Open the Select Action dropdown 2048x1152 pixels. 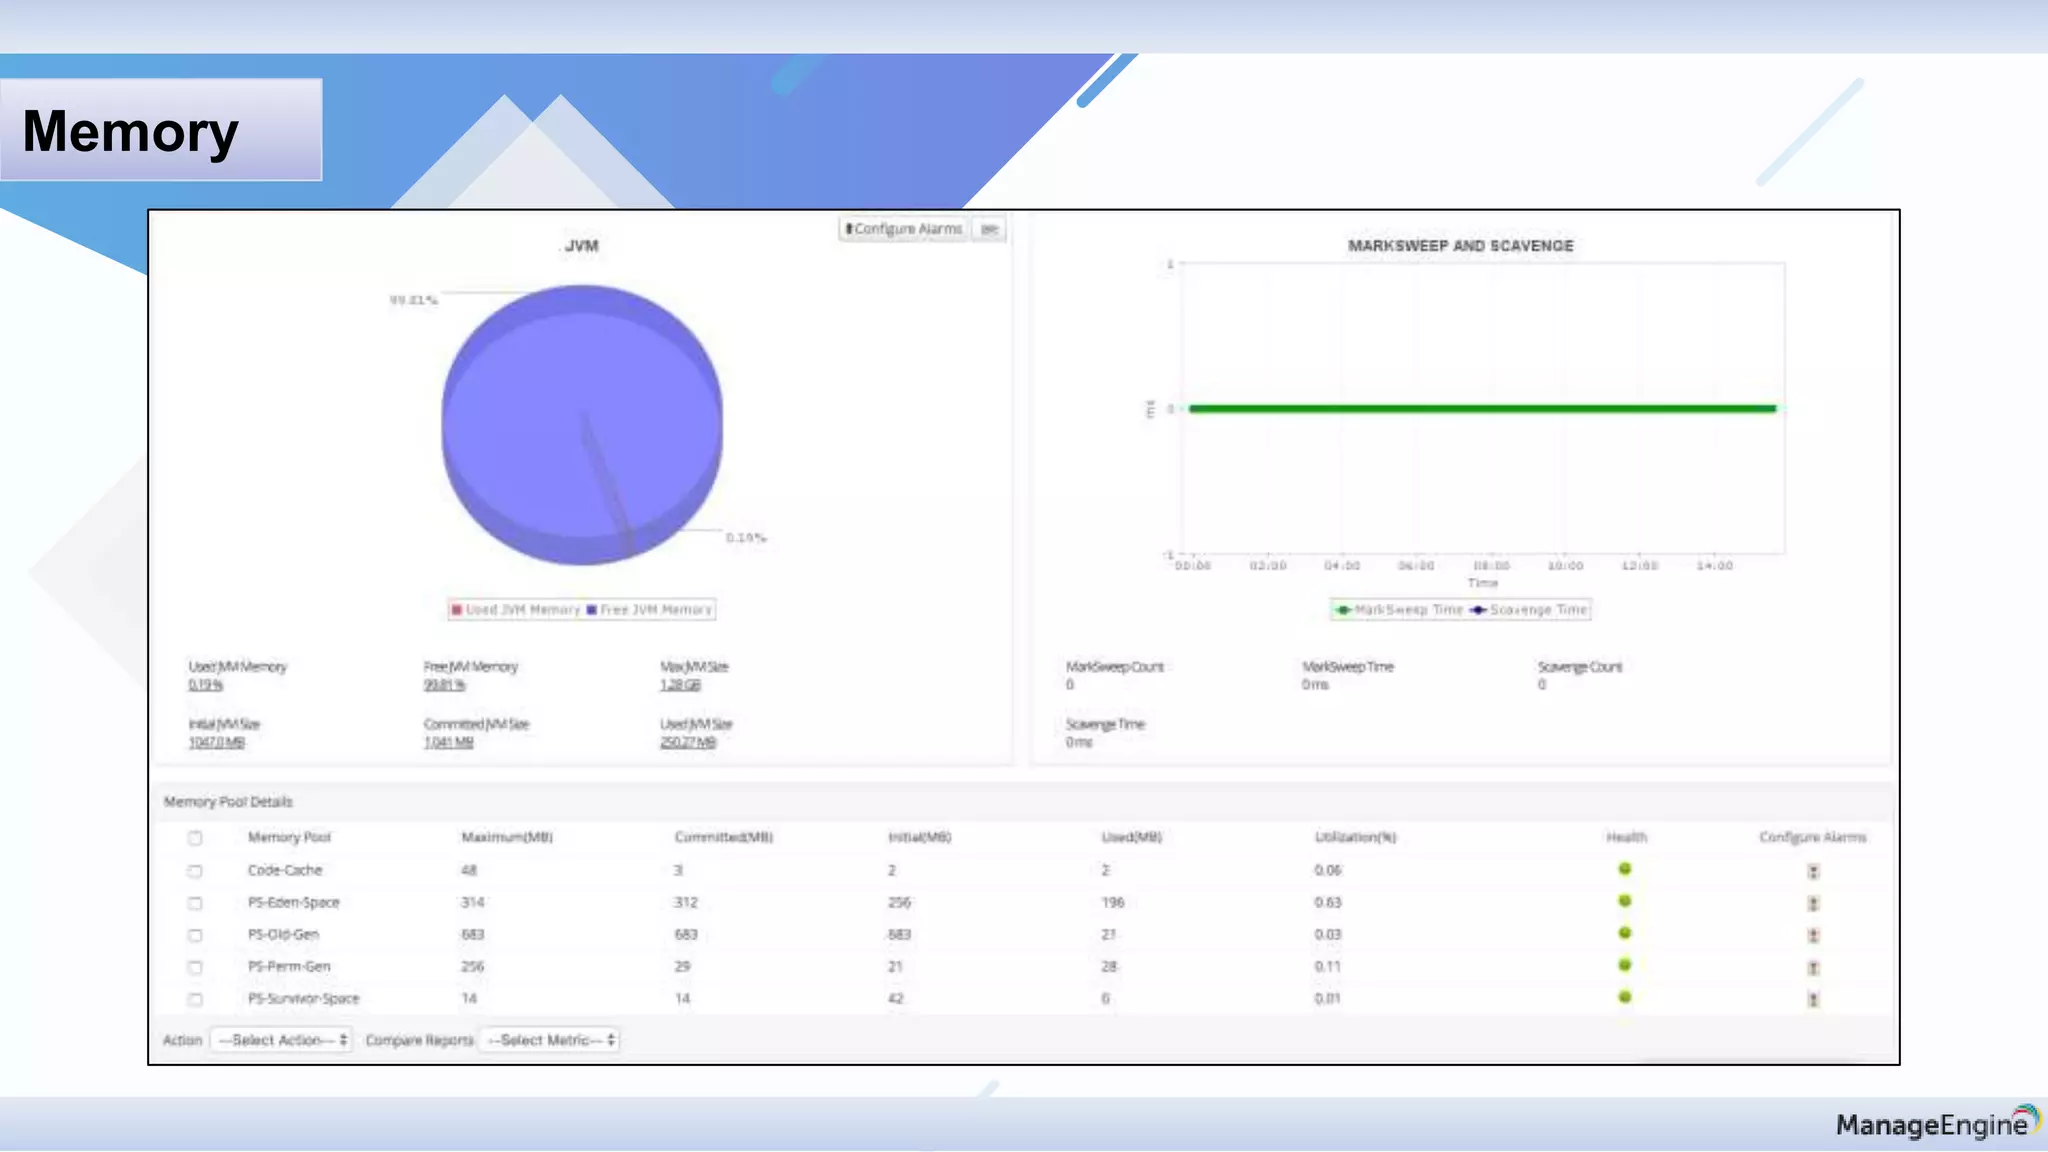coord(282,1040)
